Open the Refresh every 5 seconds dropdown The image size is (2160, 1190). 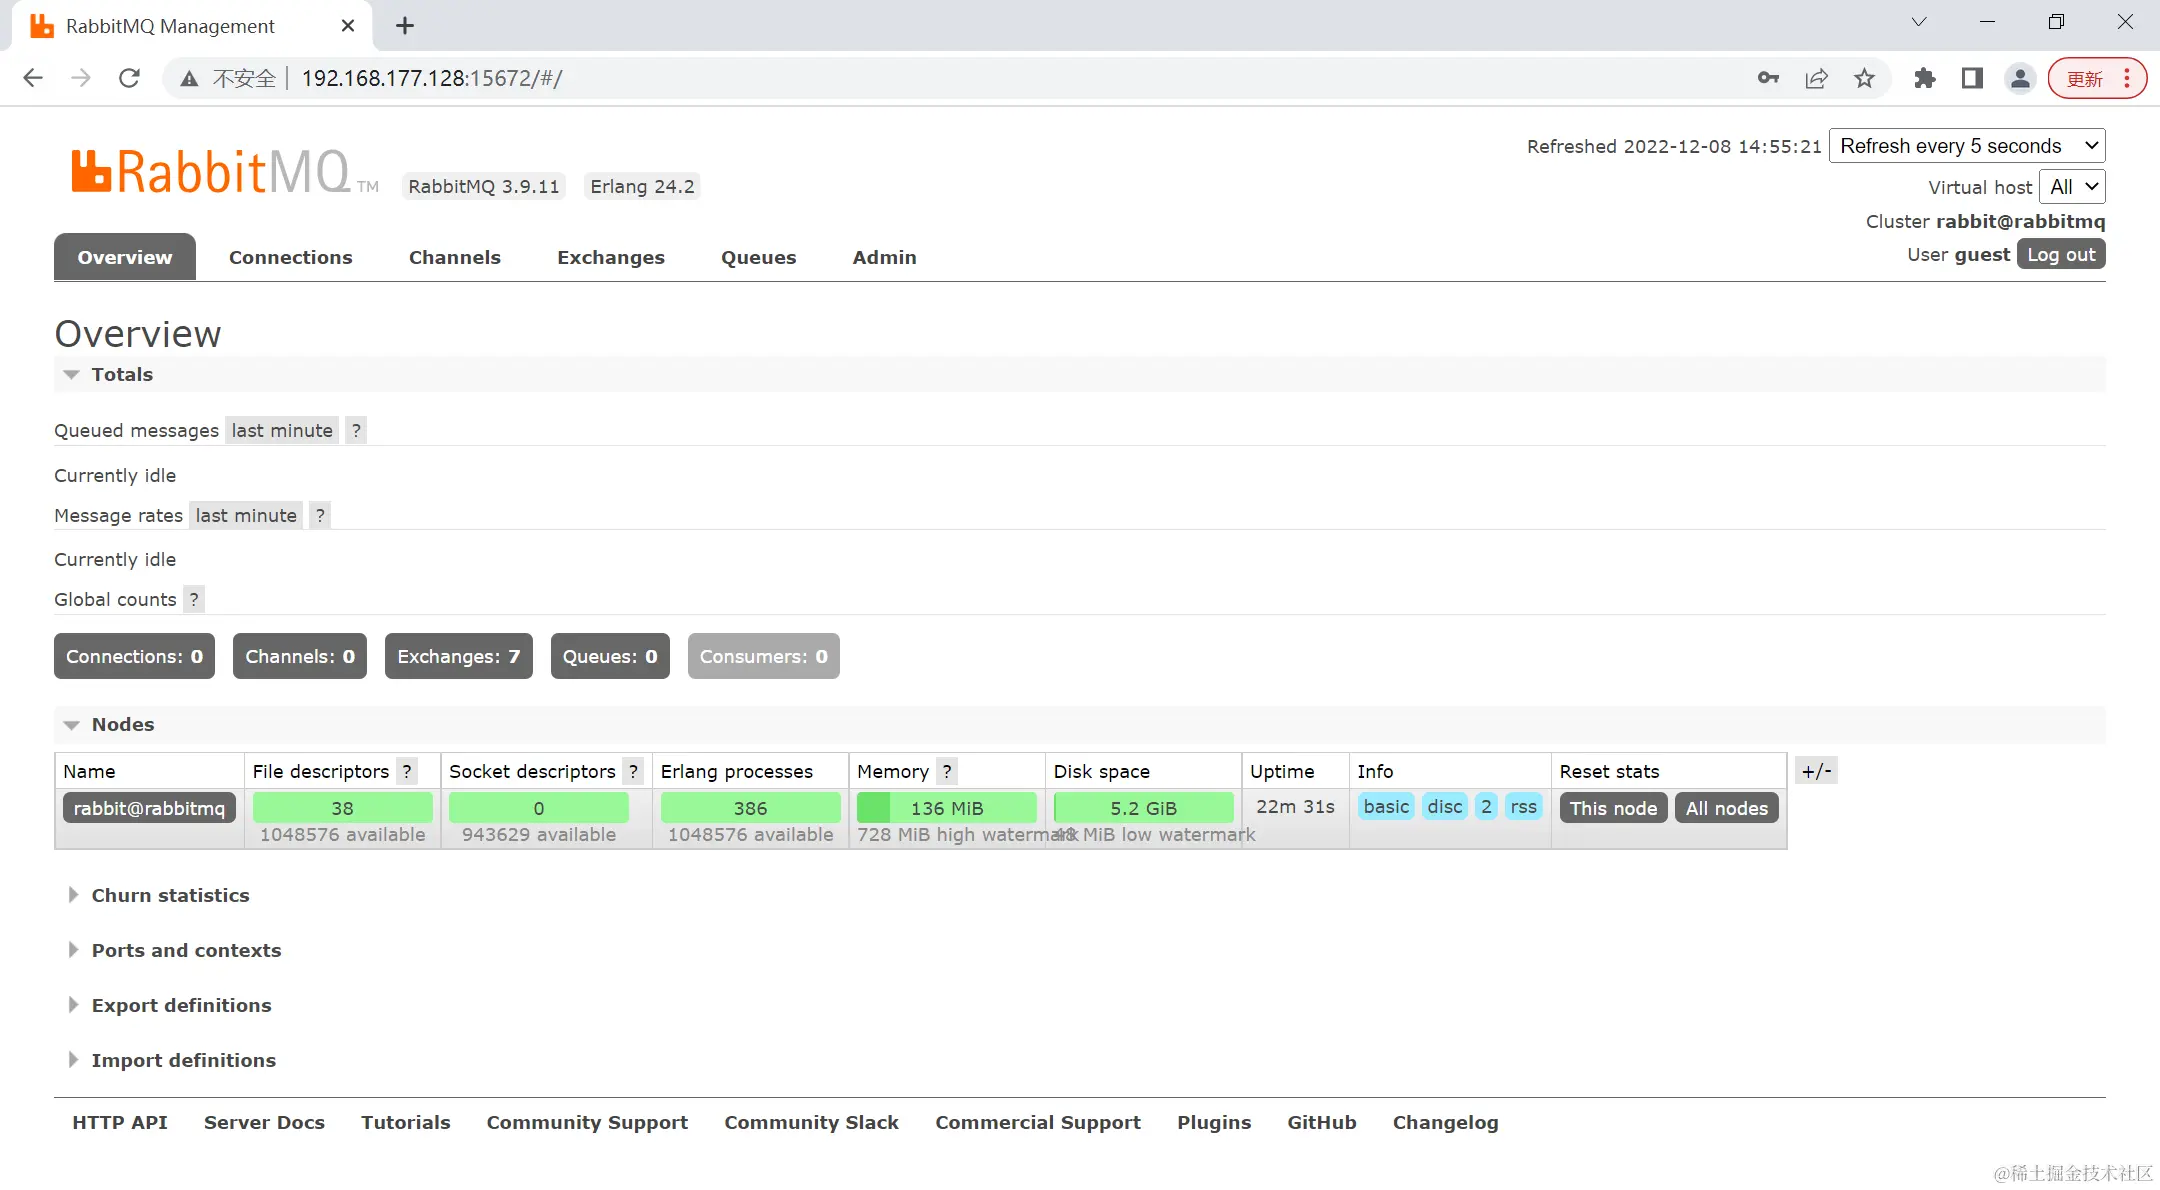point(1967,146)
